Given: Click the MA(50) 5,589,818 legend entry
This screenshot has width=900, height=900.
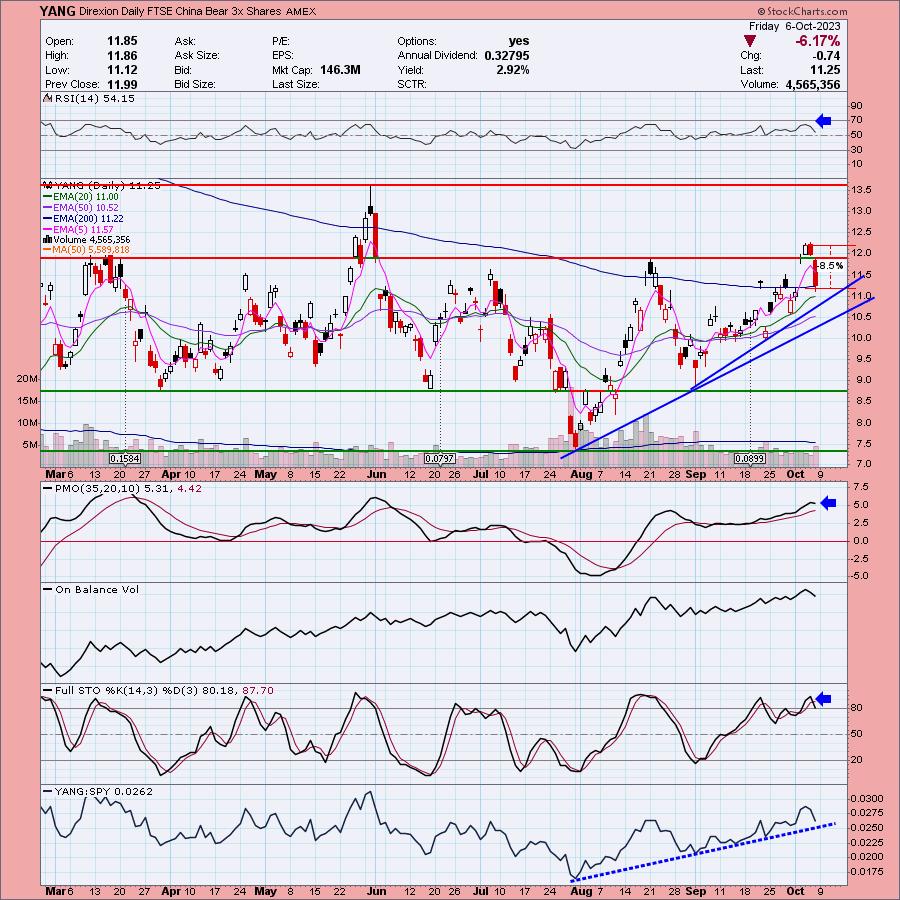Looking at the screenshot, I should (x=87, y=250).
